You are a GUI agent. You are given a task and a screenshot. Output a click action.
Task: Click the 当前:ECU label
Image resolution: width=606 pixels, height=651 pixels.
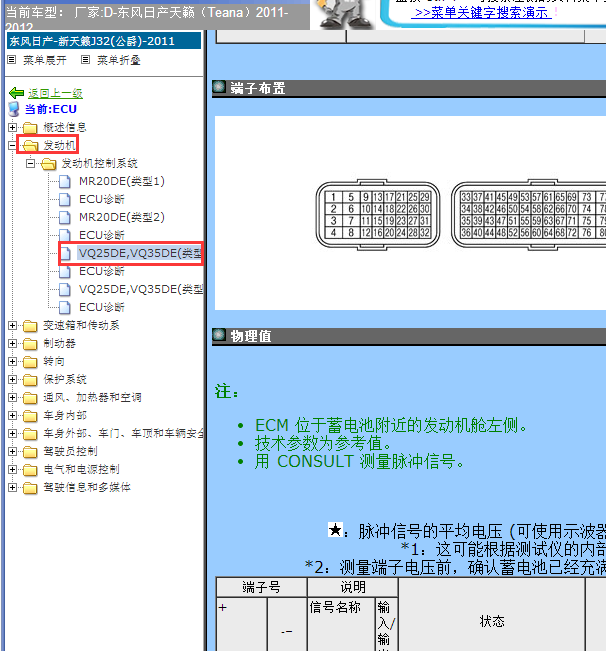click(x=51, y=109)
